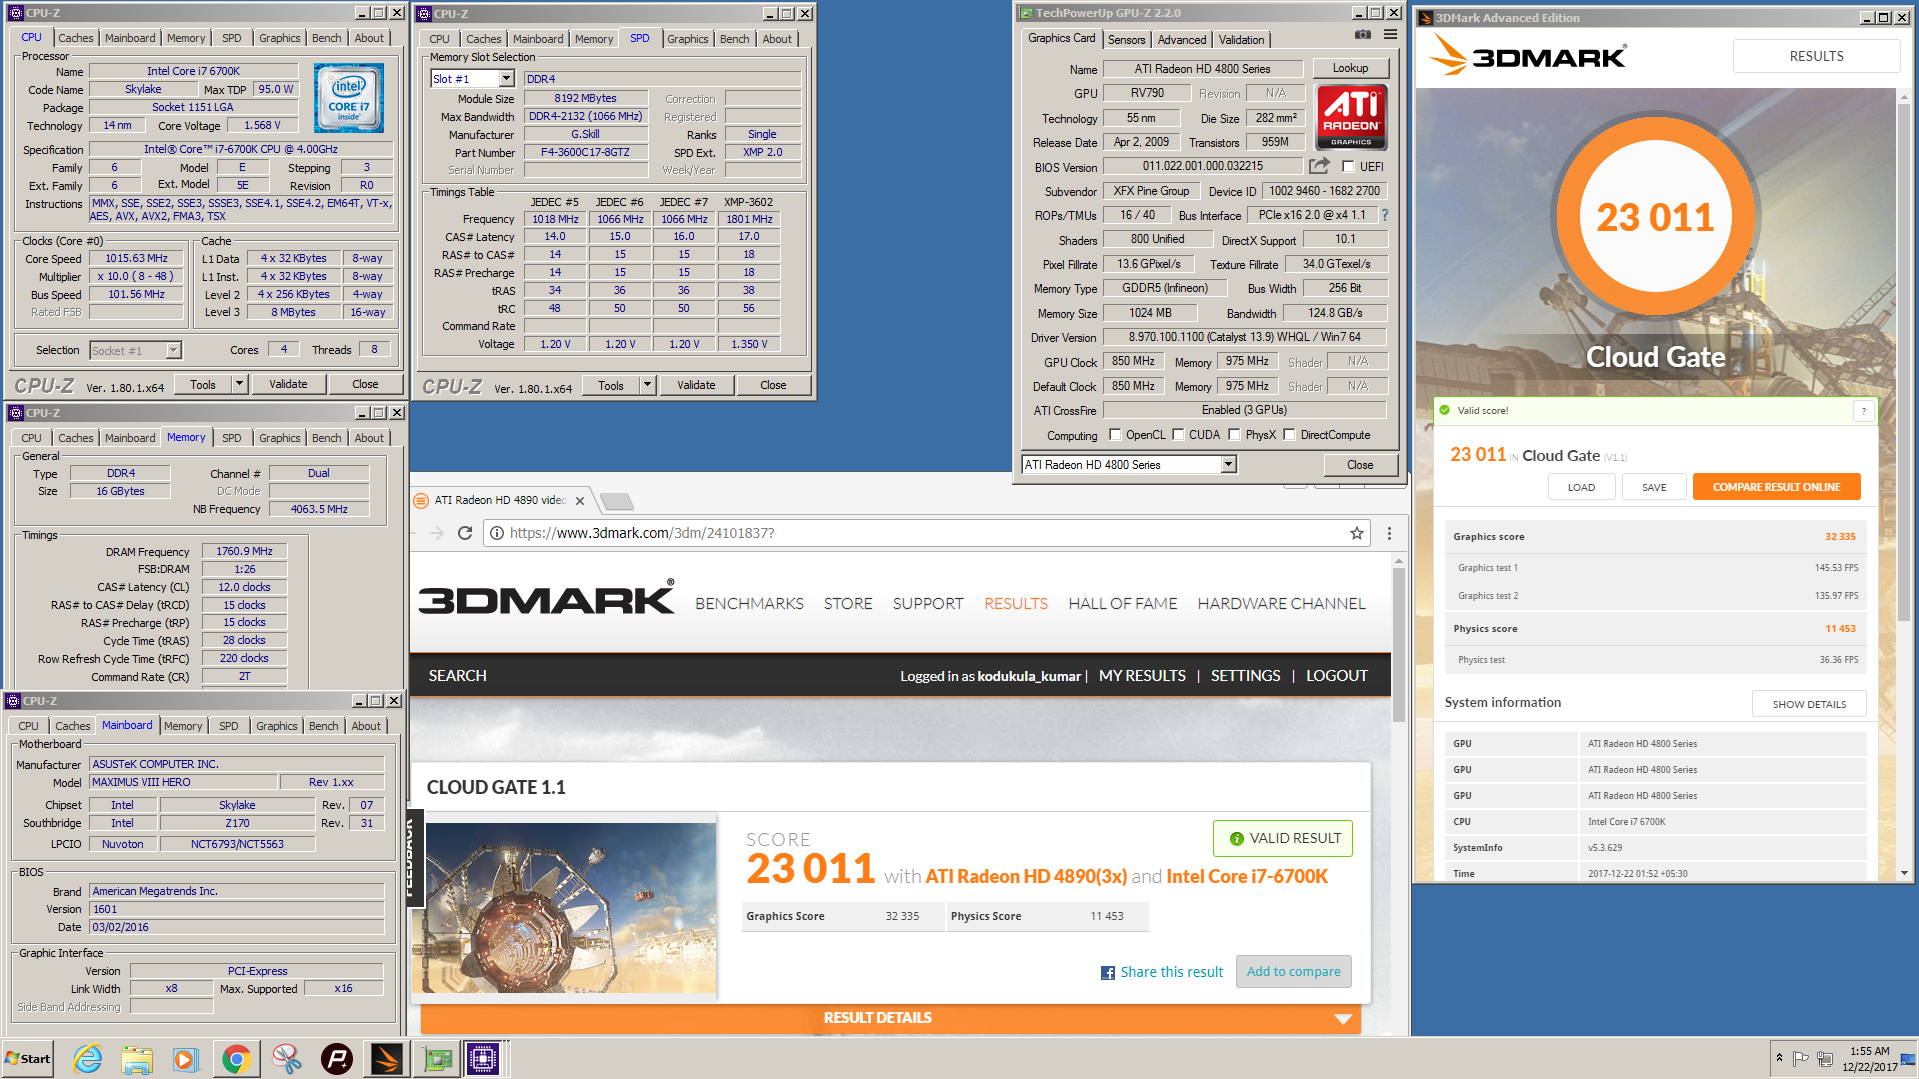Image resolution: width=1919 pixels, height=1079 pixels.
Task: Click the LOAD button in 3DMark
Action: click(x=1581, y=487)
